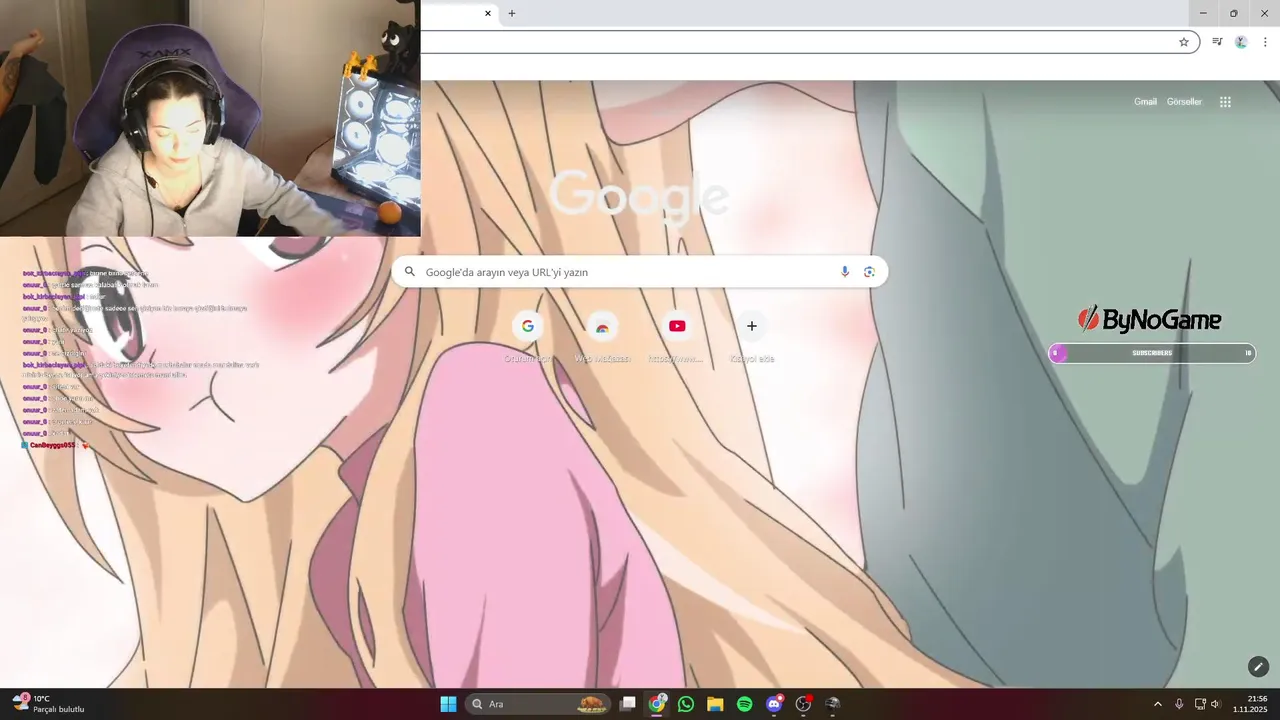Click the system tray microphone icon

(1180, 704)
